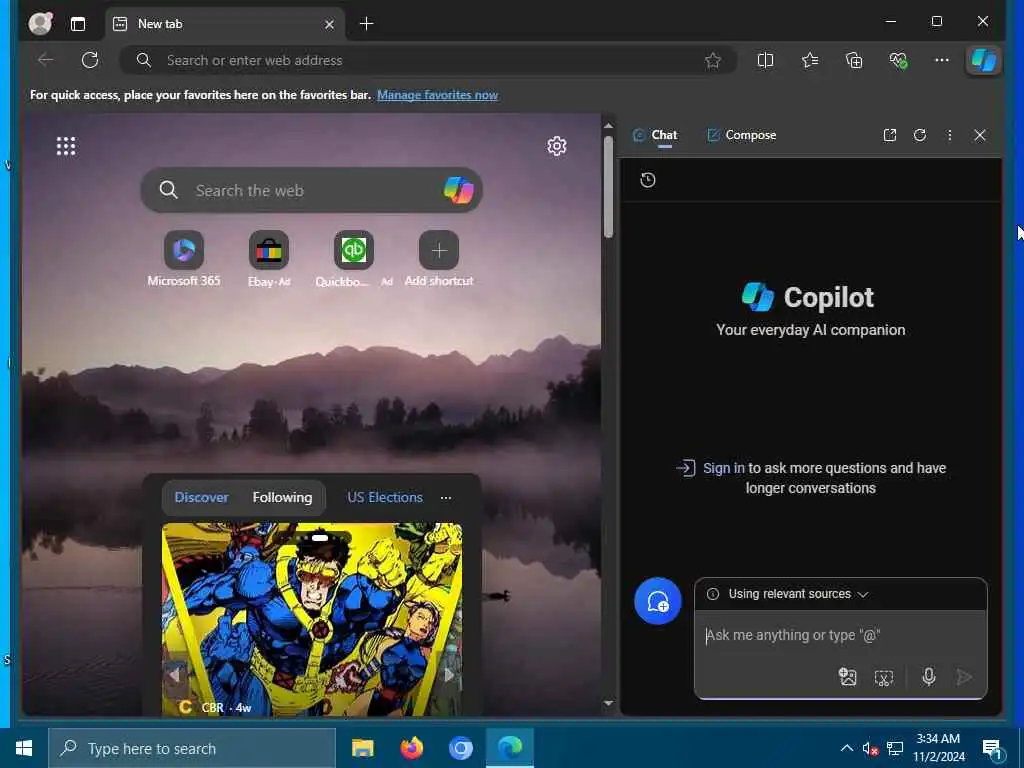Image resolution: width=1024 pixels, height=768 pixels.
Task: Open the Favorites list icon
Action: click(810, 60)
